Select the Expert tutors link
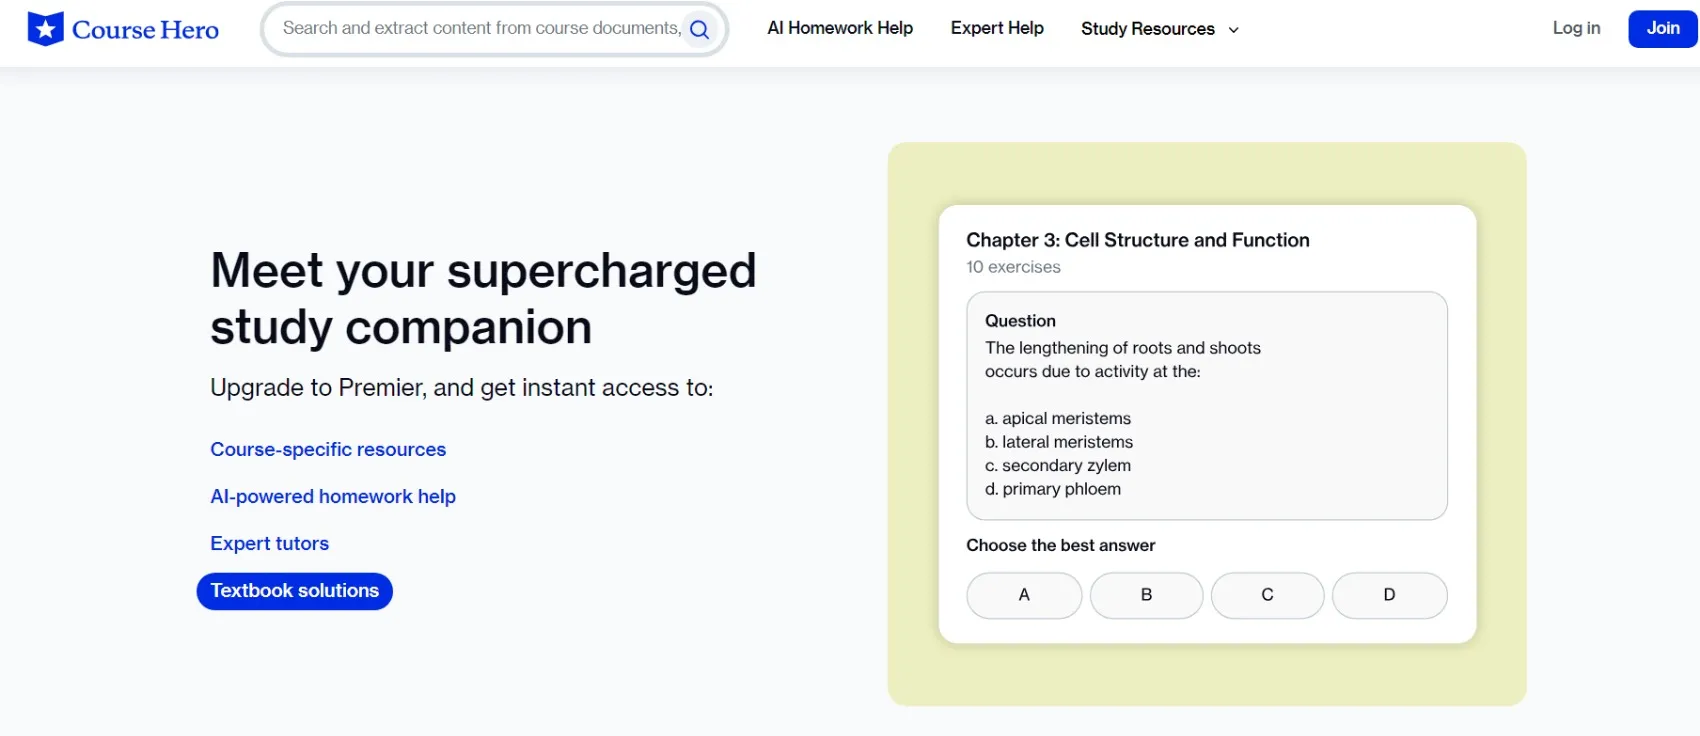This screenshot has height=736, width=1700. pyautogui.click(x=269, y=543)
